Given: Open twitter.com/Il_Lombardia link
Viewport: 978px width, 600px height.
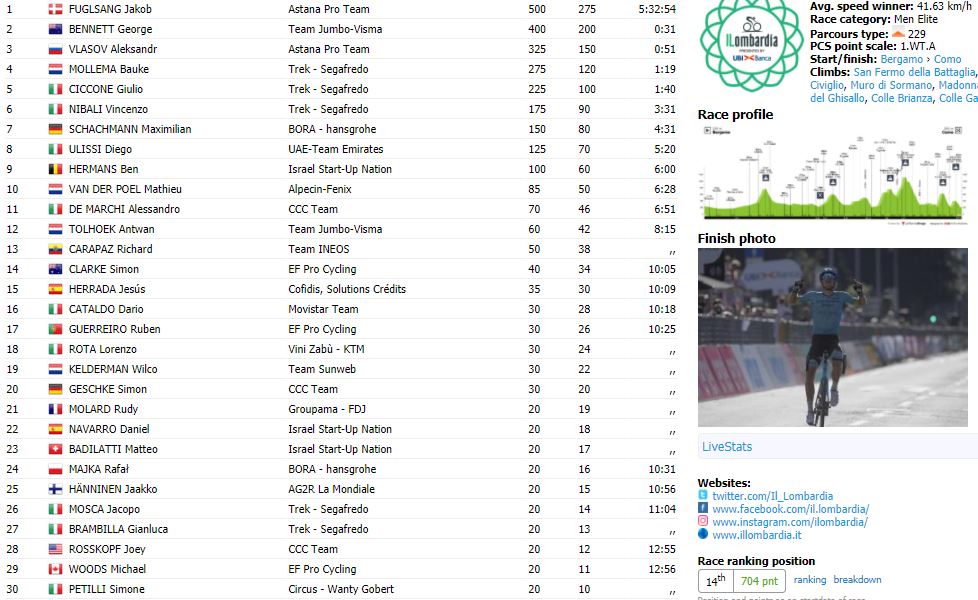Looking at the screenshot, I should (x=772, y=496).
